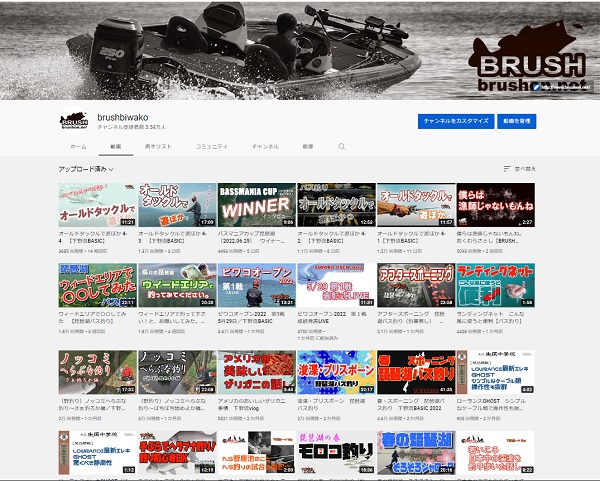Image resolution: width=600 pixels, height=481 pixels.
Task: Open the アメリカの美味しいザリガニ video thumbnail
Action: [256, 370]
